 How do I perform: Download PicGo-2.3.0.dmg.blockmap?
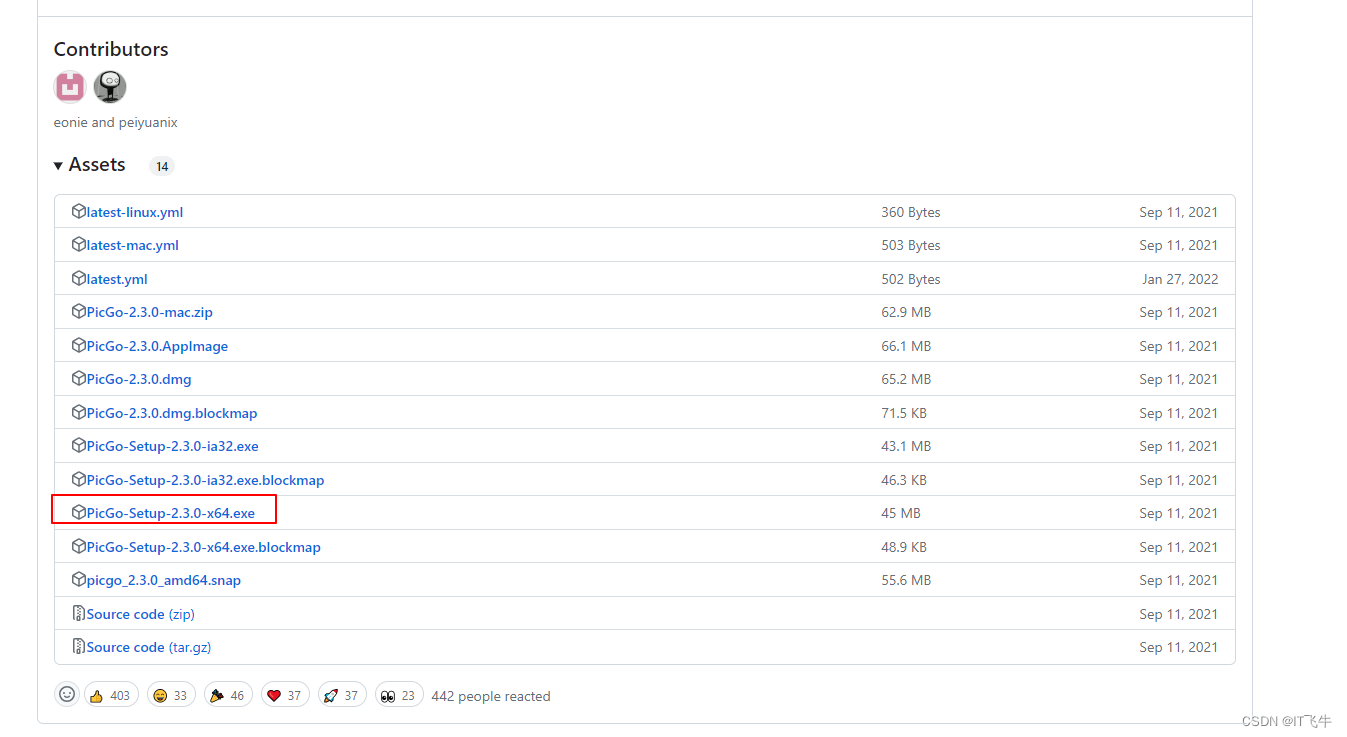pos(171,413)
